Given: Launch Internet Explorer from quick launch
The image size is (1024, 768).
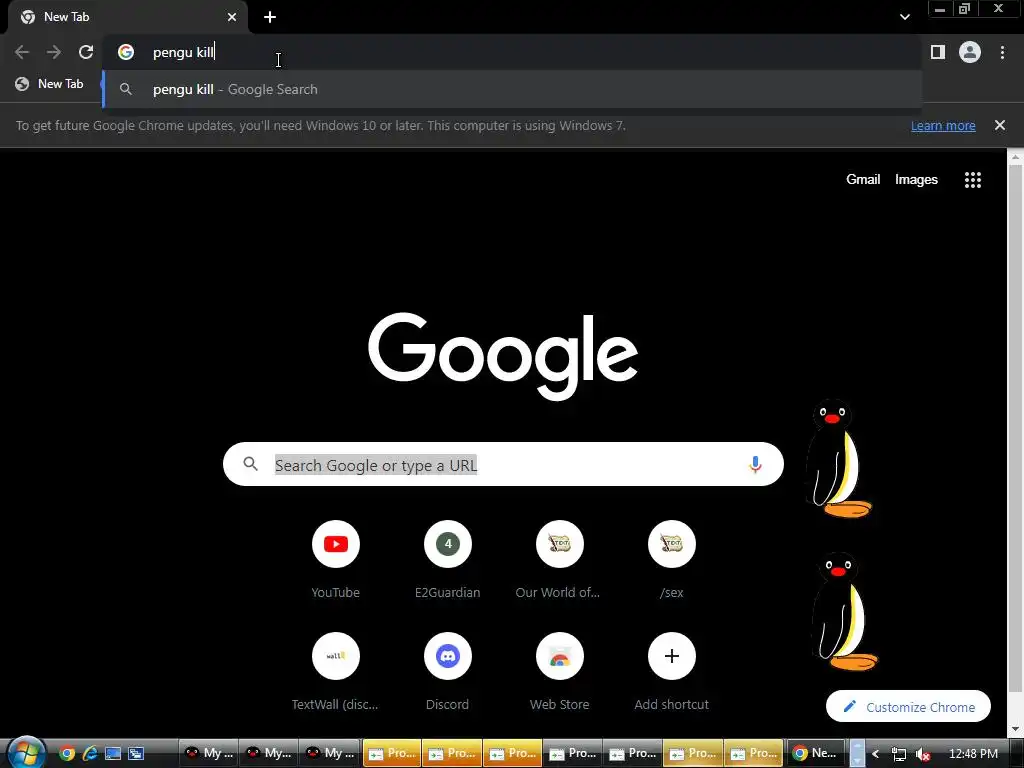Looking at the screenshot, I should [x=90, y=754].
